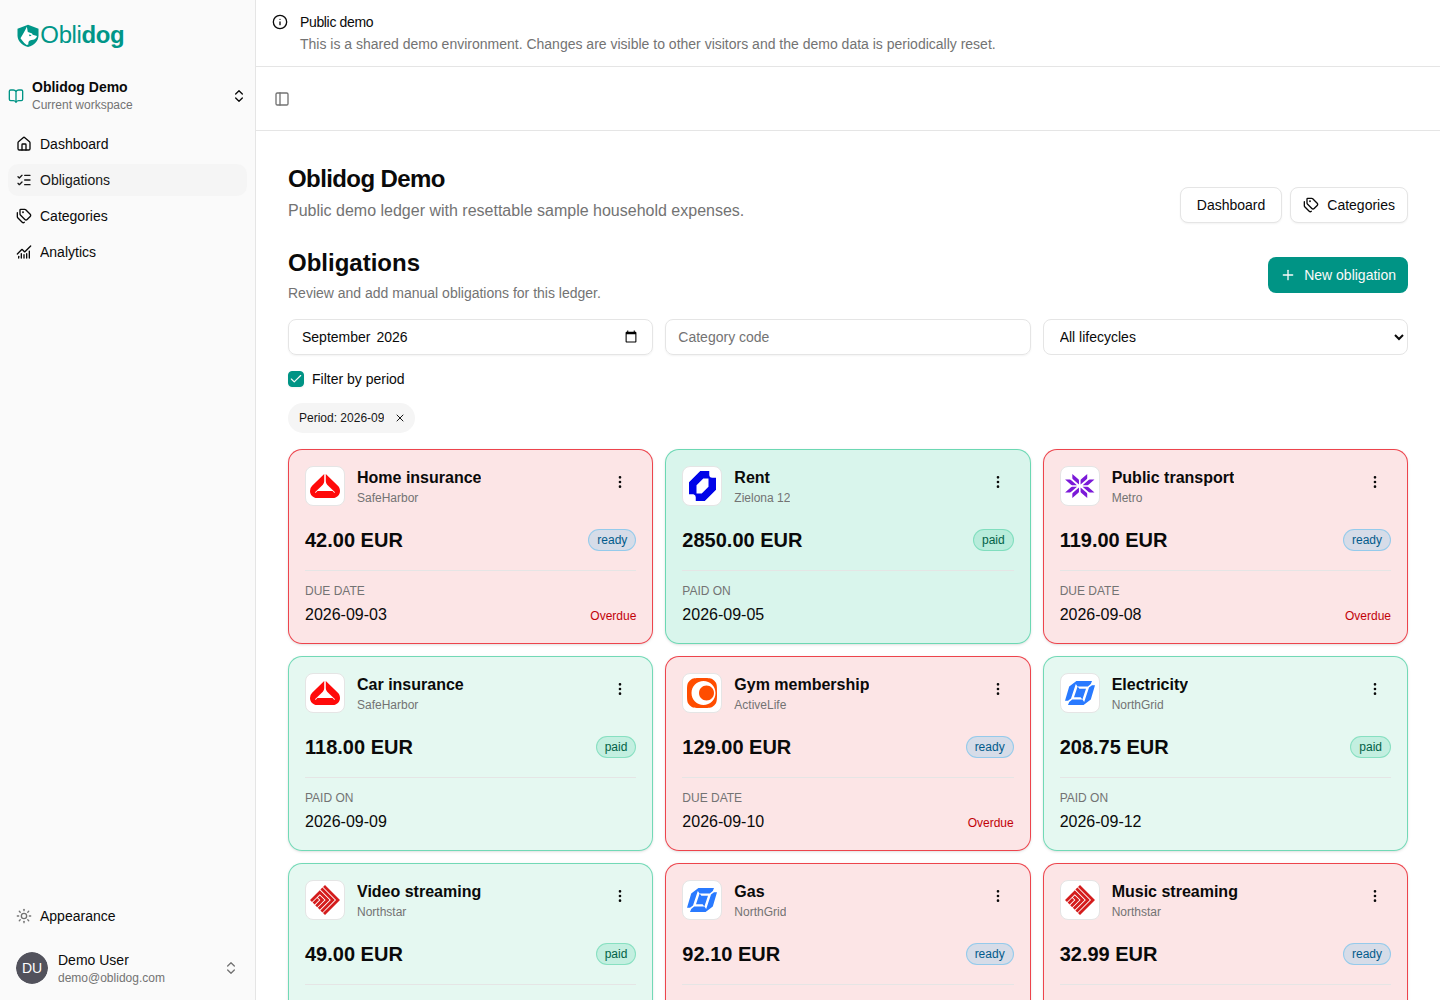Click the paid badge on Video streaming
Viewport: 1440px width, 1000px height.
(x=616, y=954)
